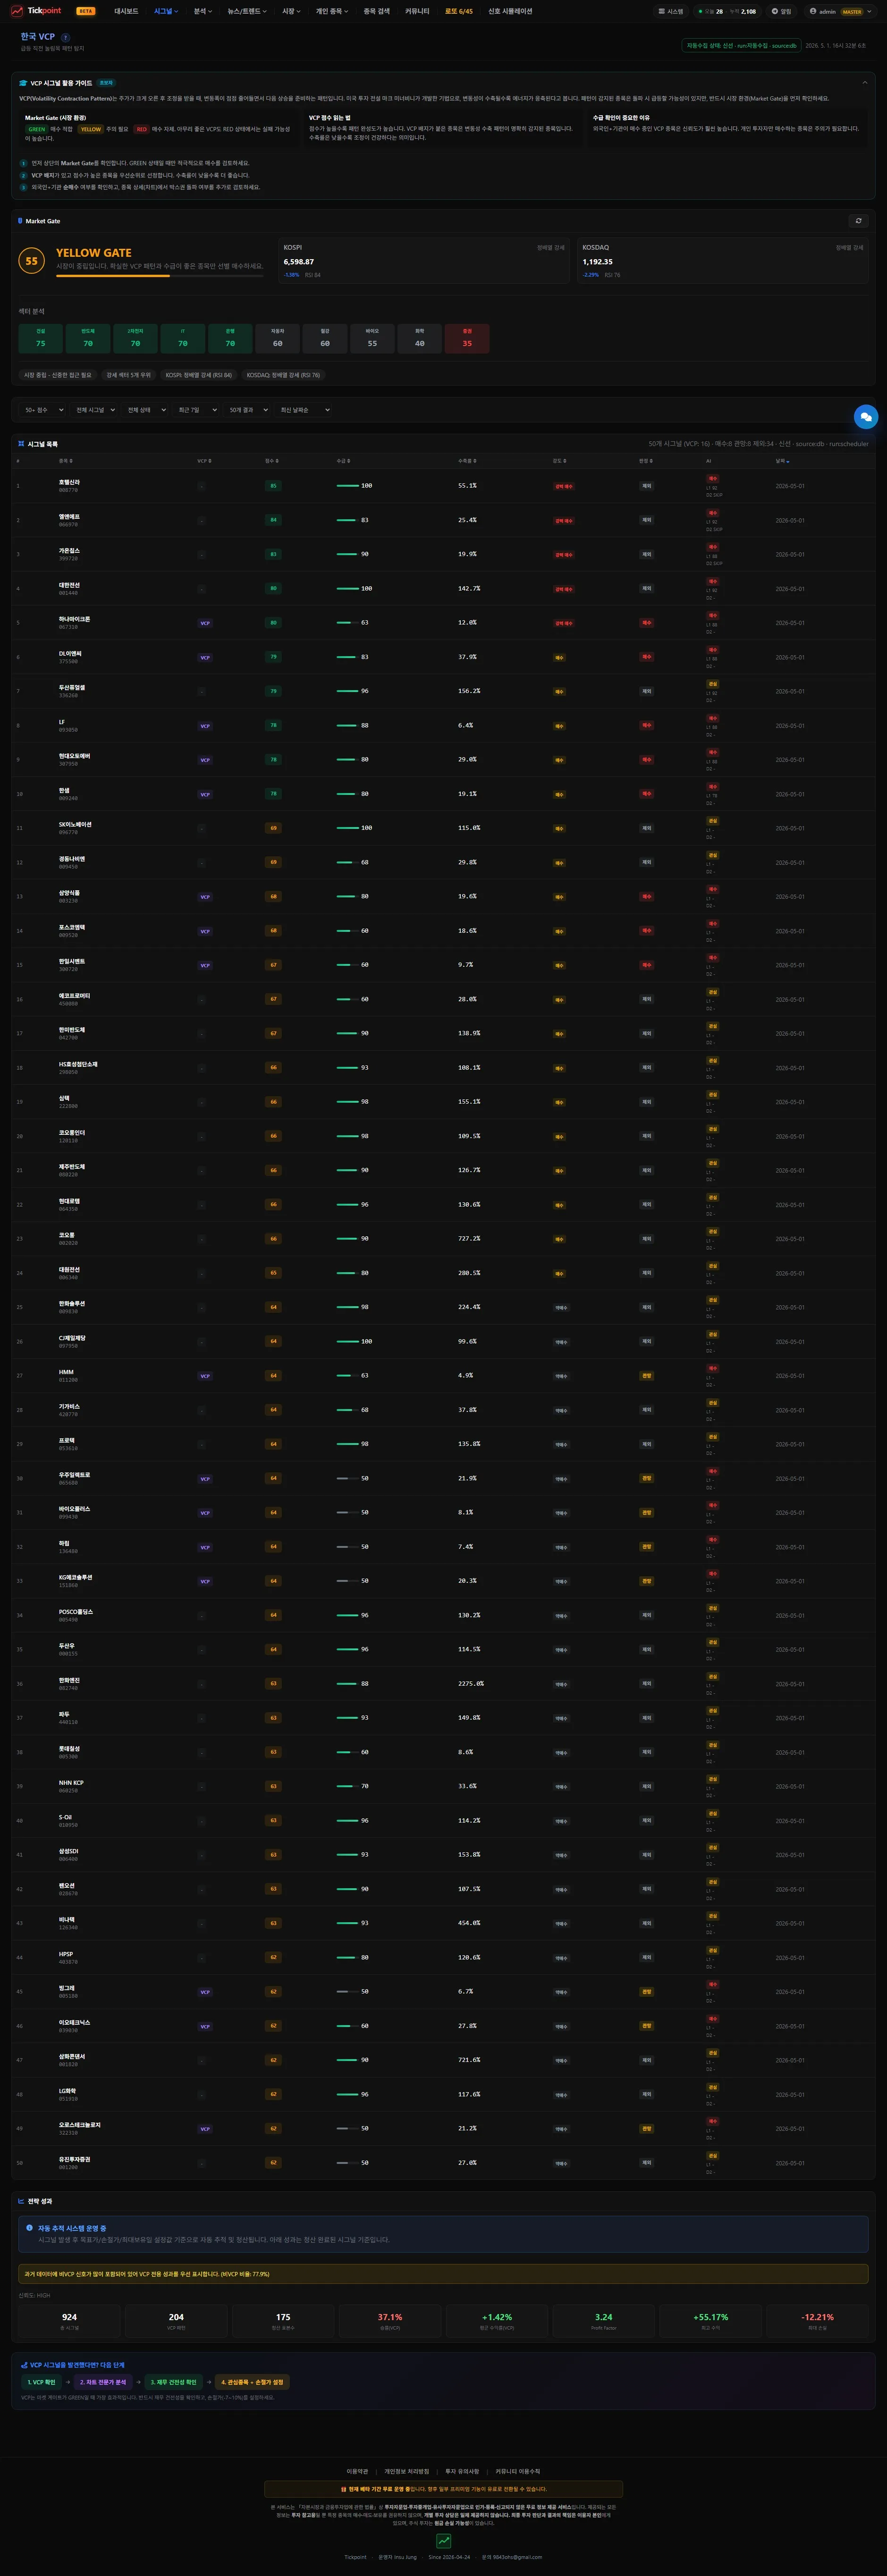Open the 시장 navigation menu
The image size is (887, 2576).
click(291, 12)
